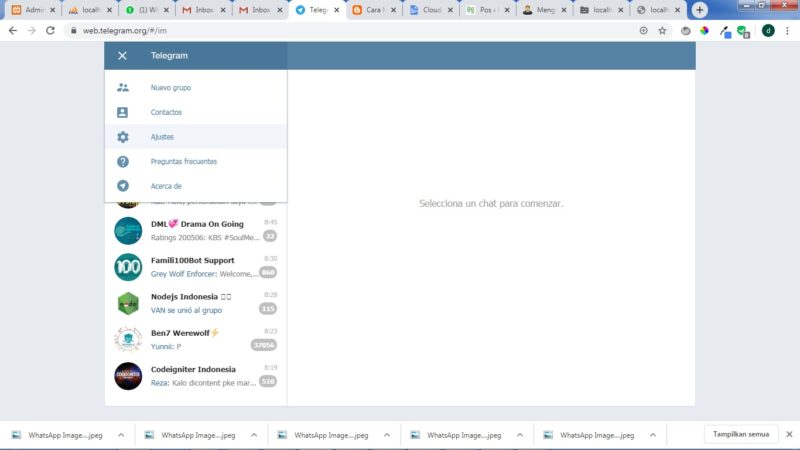Screen dimensions: 800x450
Task: Bookmark this page with the star icon
Action: pos(662,31)
